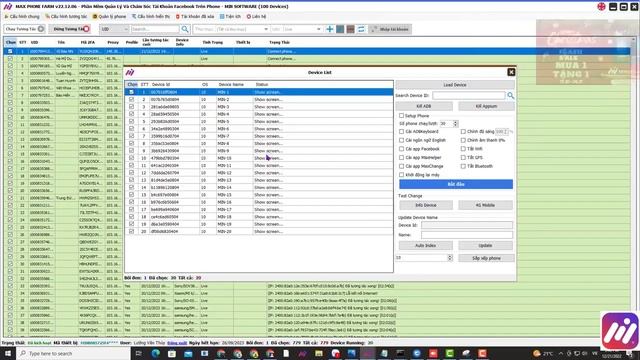Open the Tài khoản đã xóa menu
This screenshot has width=640, height=360.
point(195,17)
